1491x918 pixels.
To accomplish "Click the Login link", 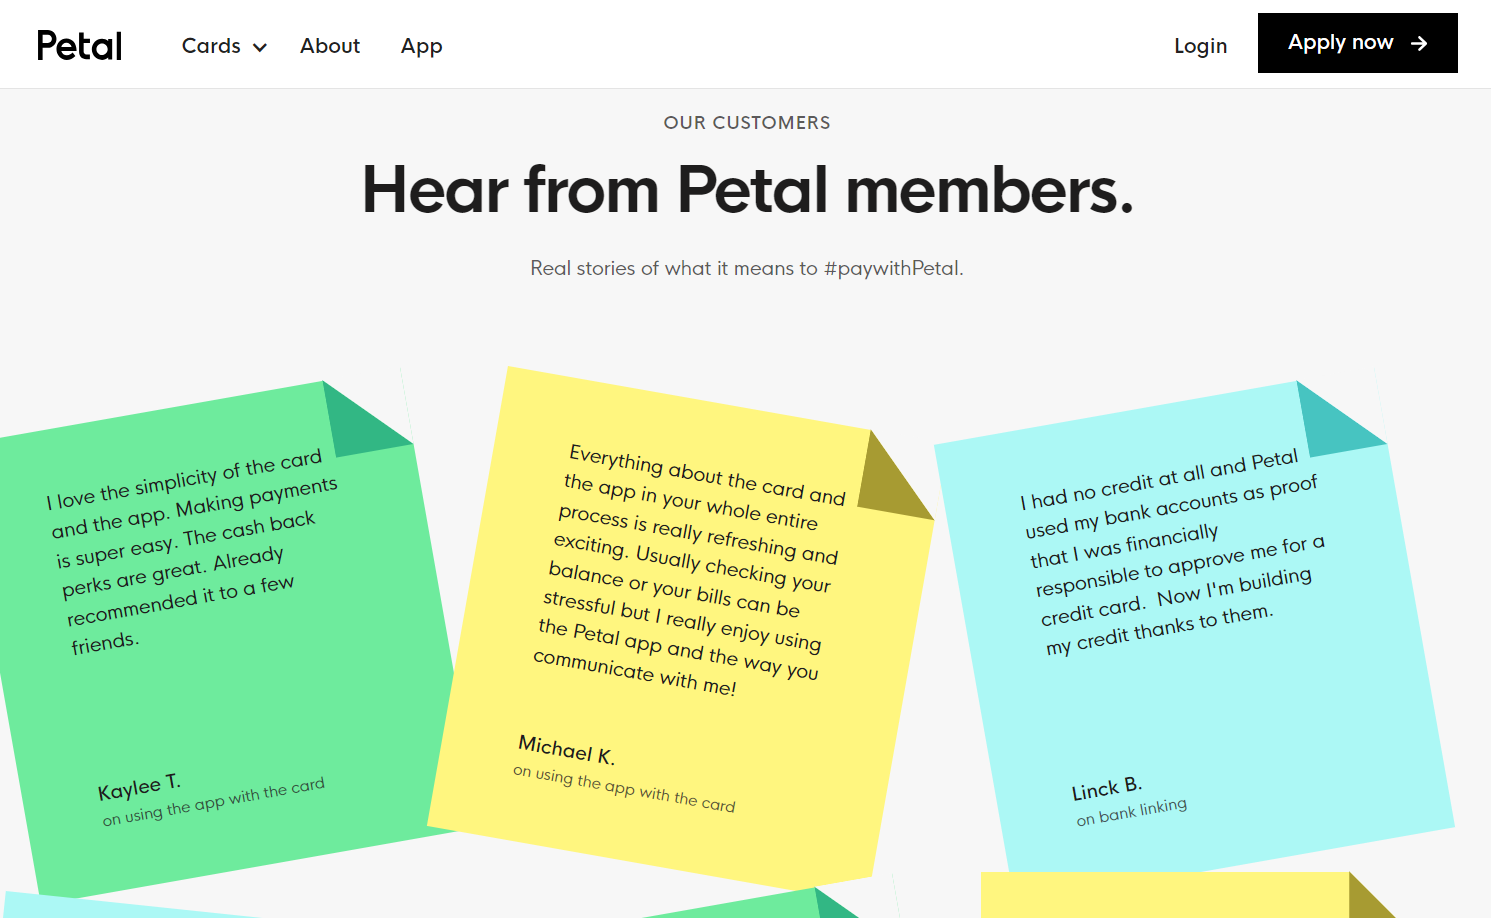I will click(1200, 45).
